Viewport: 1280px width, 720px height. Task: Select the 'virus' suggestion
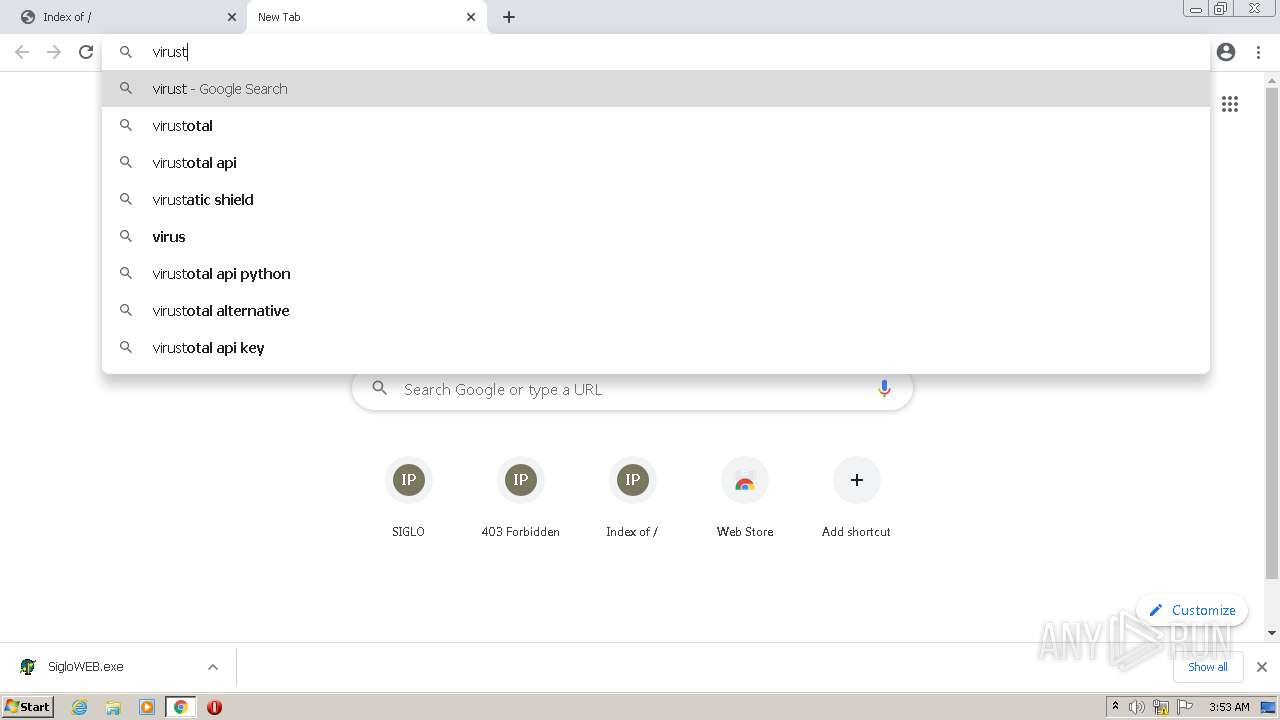(656, 237)
